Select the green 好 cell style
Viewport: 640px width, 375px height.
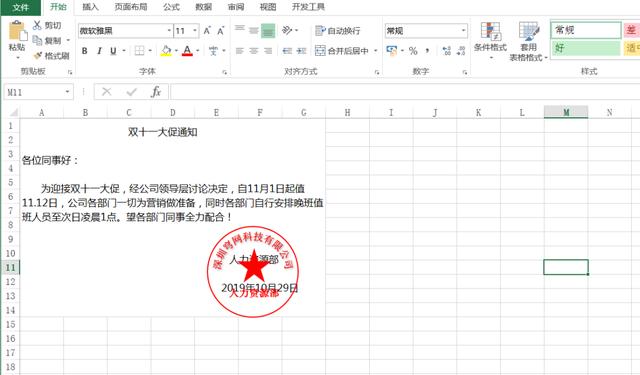coord(586,48)
